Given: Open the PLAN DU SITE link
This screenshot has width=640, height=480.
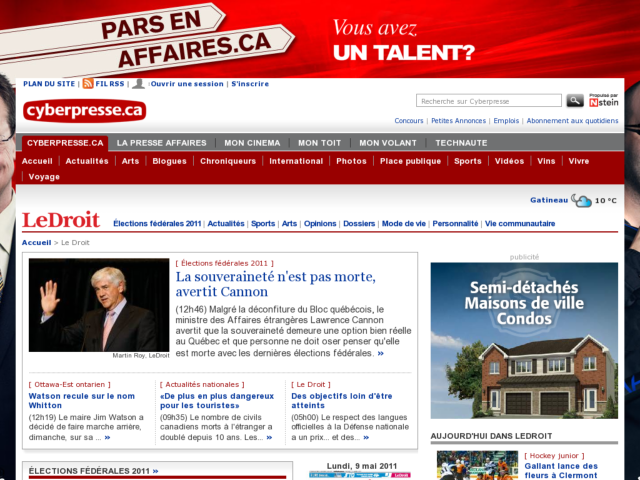Looking at the screenshot, I should pyautogui.click(x=49, y=84).
